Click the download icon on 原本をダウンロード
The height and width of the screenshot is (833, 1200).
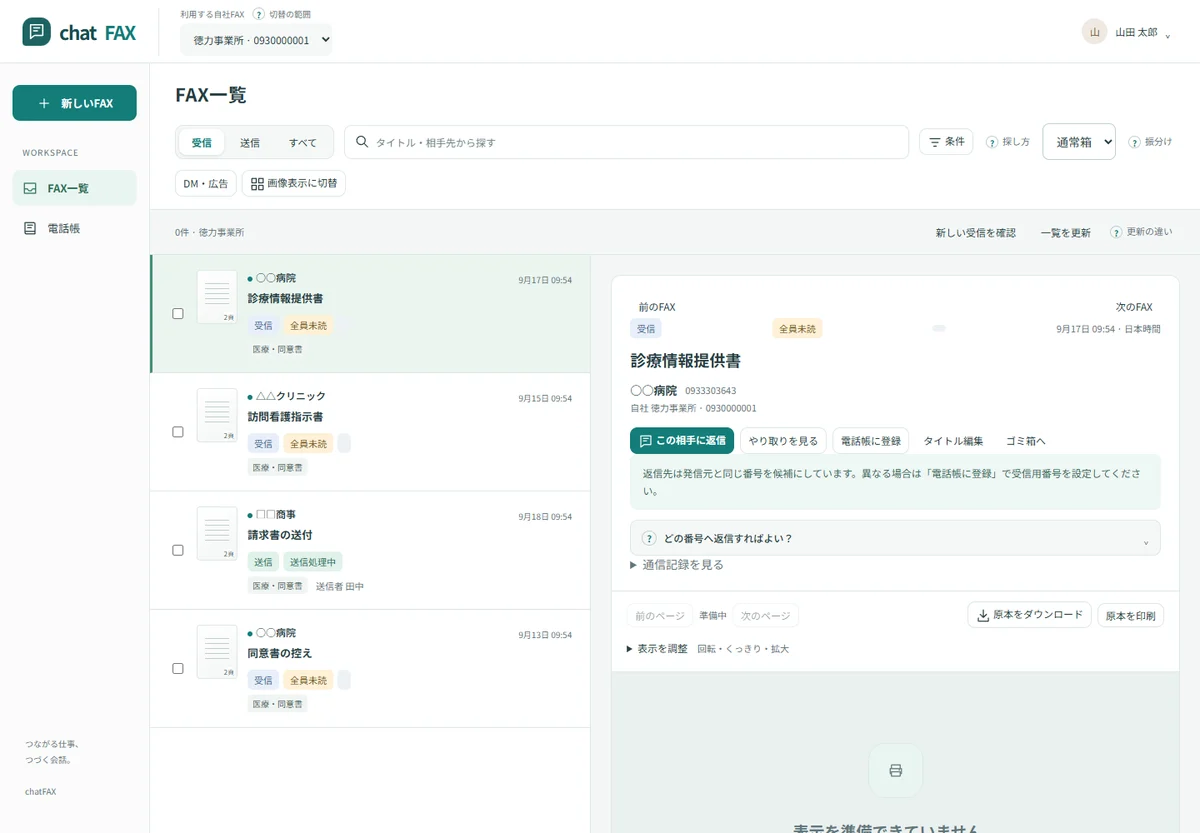tap(983, 615)
